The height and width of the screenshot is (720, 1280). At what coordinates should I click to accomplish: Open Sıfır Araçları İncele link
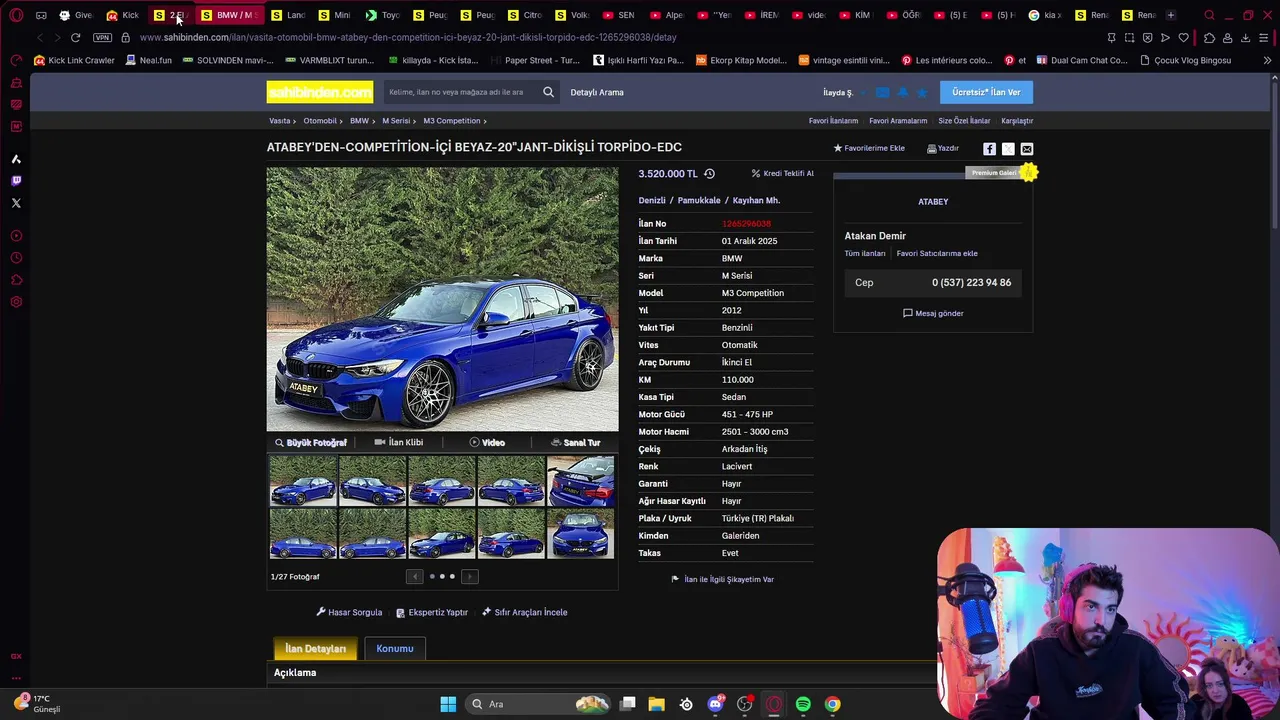coord(525,612)
